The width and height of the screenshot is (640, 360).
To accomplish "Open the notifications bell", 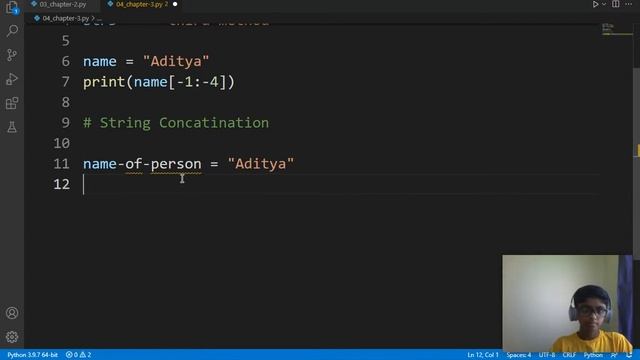I will point(629,355).
